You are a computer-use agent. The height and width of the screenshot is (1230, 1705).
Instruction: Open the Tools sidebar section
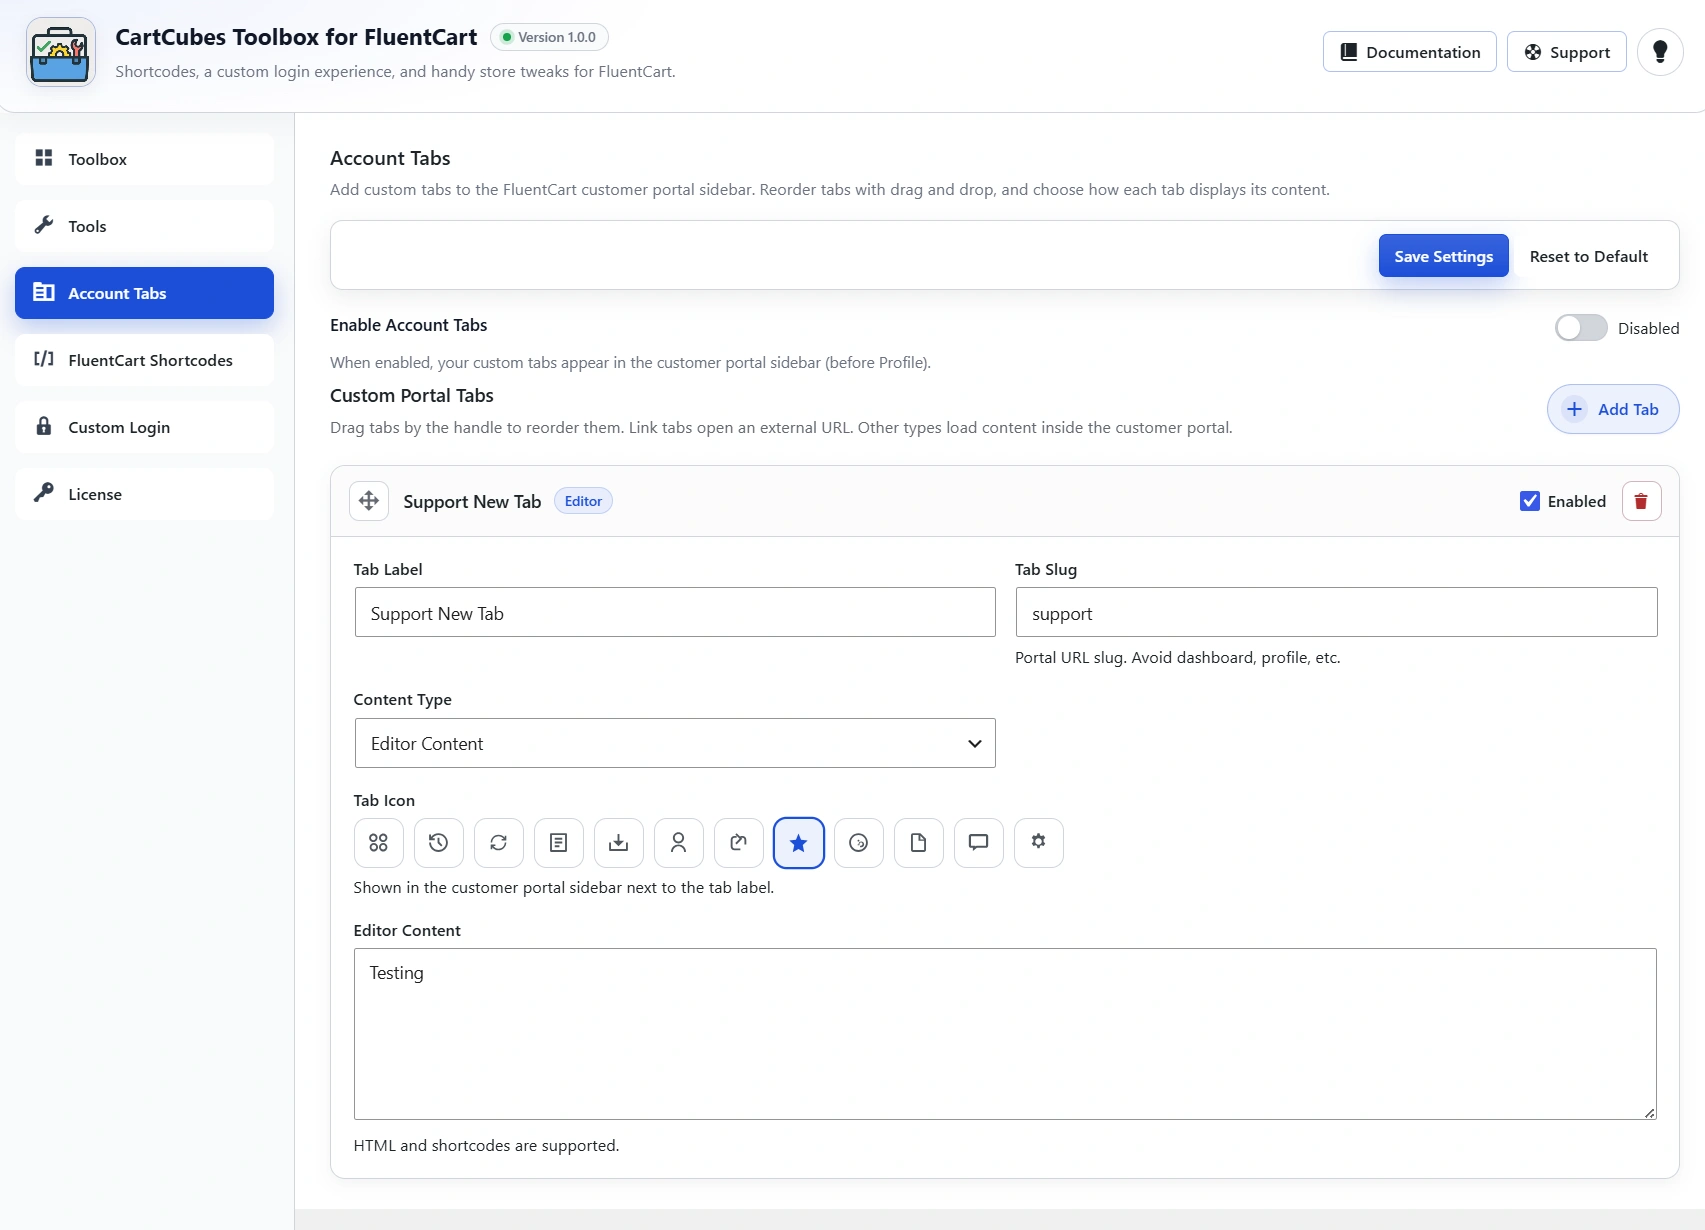(x=144, y=226)
